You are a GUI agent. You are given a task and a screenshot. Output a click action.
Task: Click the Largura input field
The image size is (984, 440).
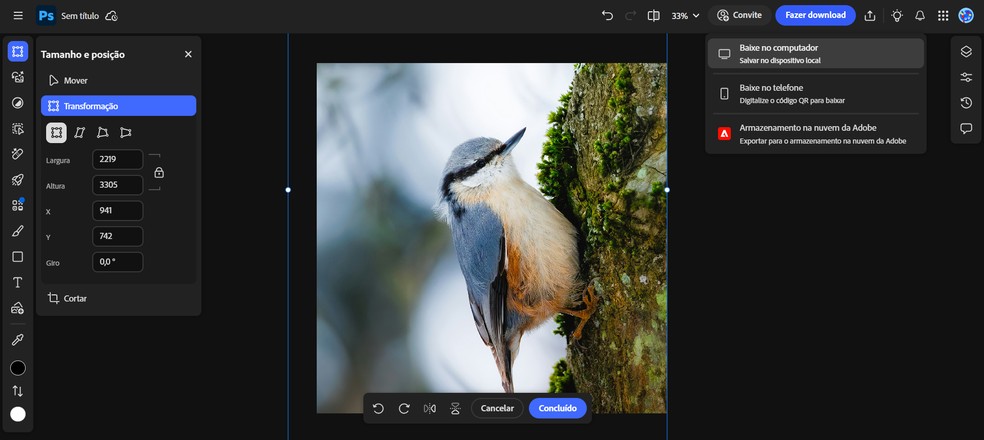117,160
